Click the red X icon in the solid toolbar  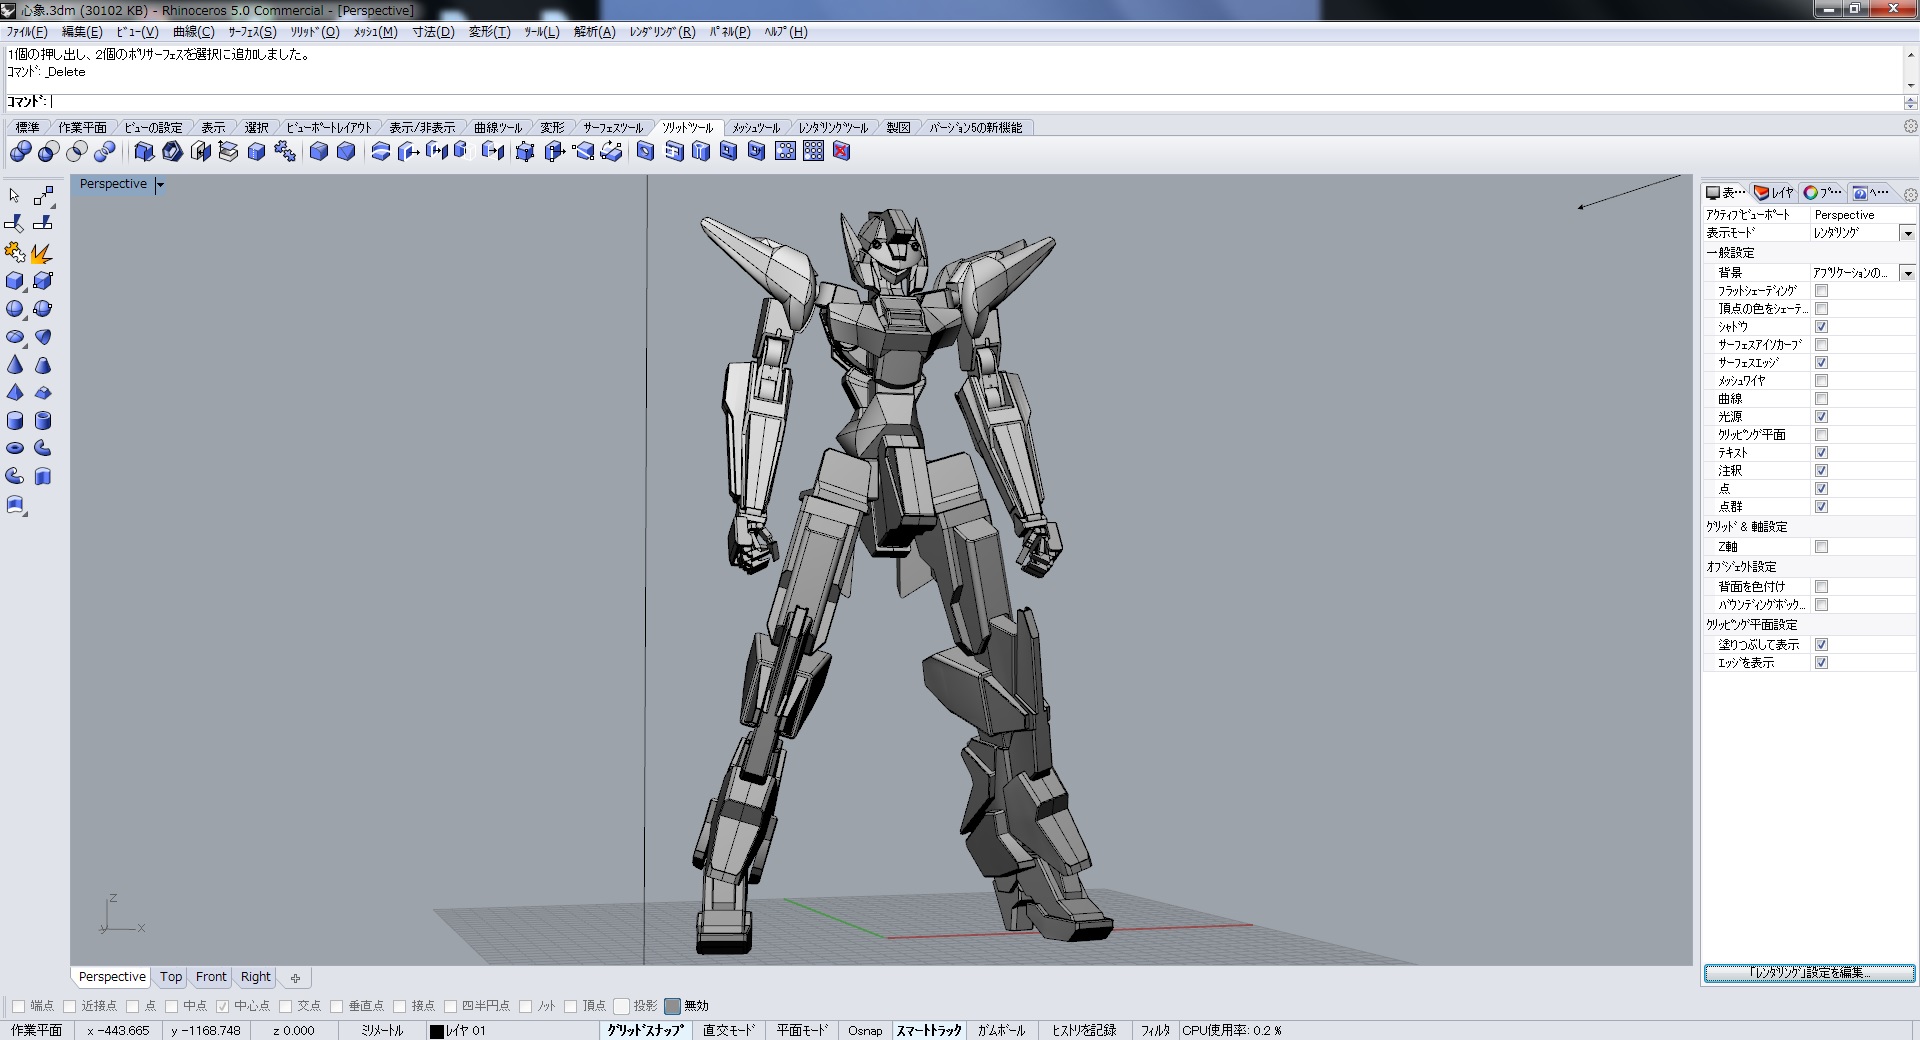(x=842, y=151)
